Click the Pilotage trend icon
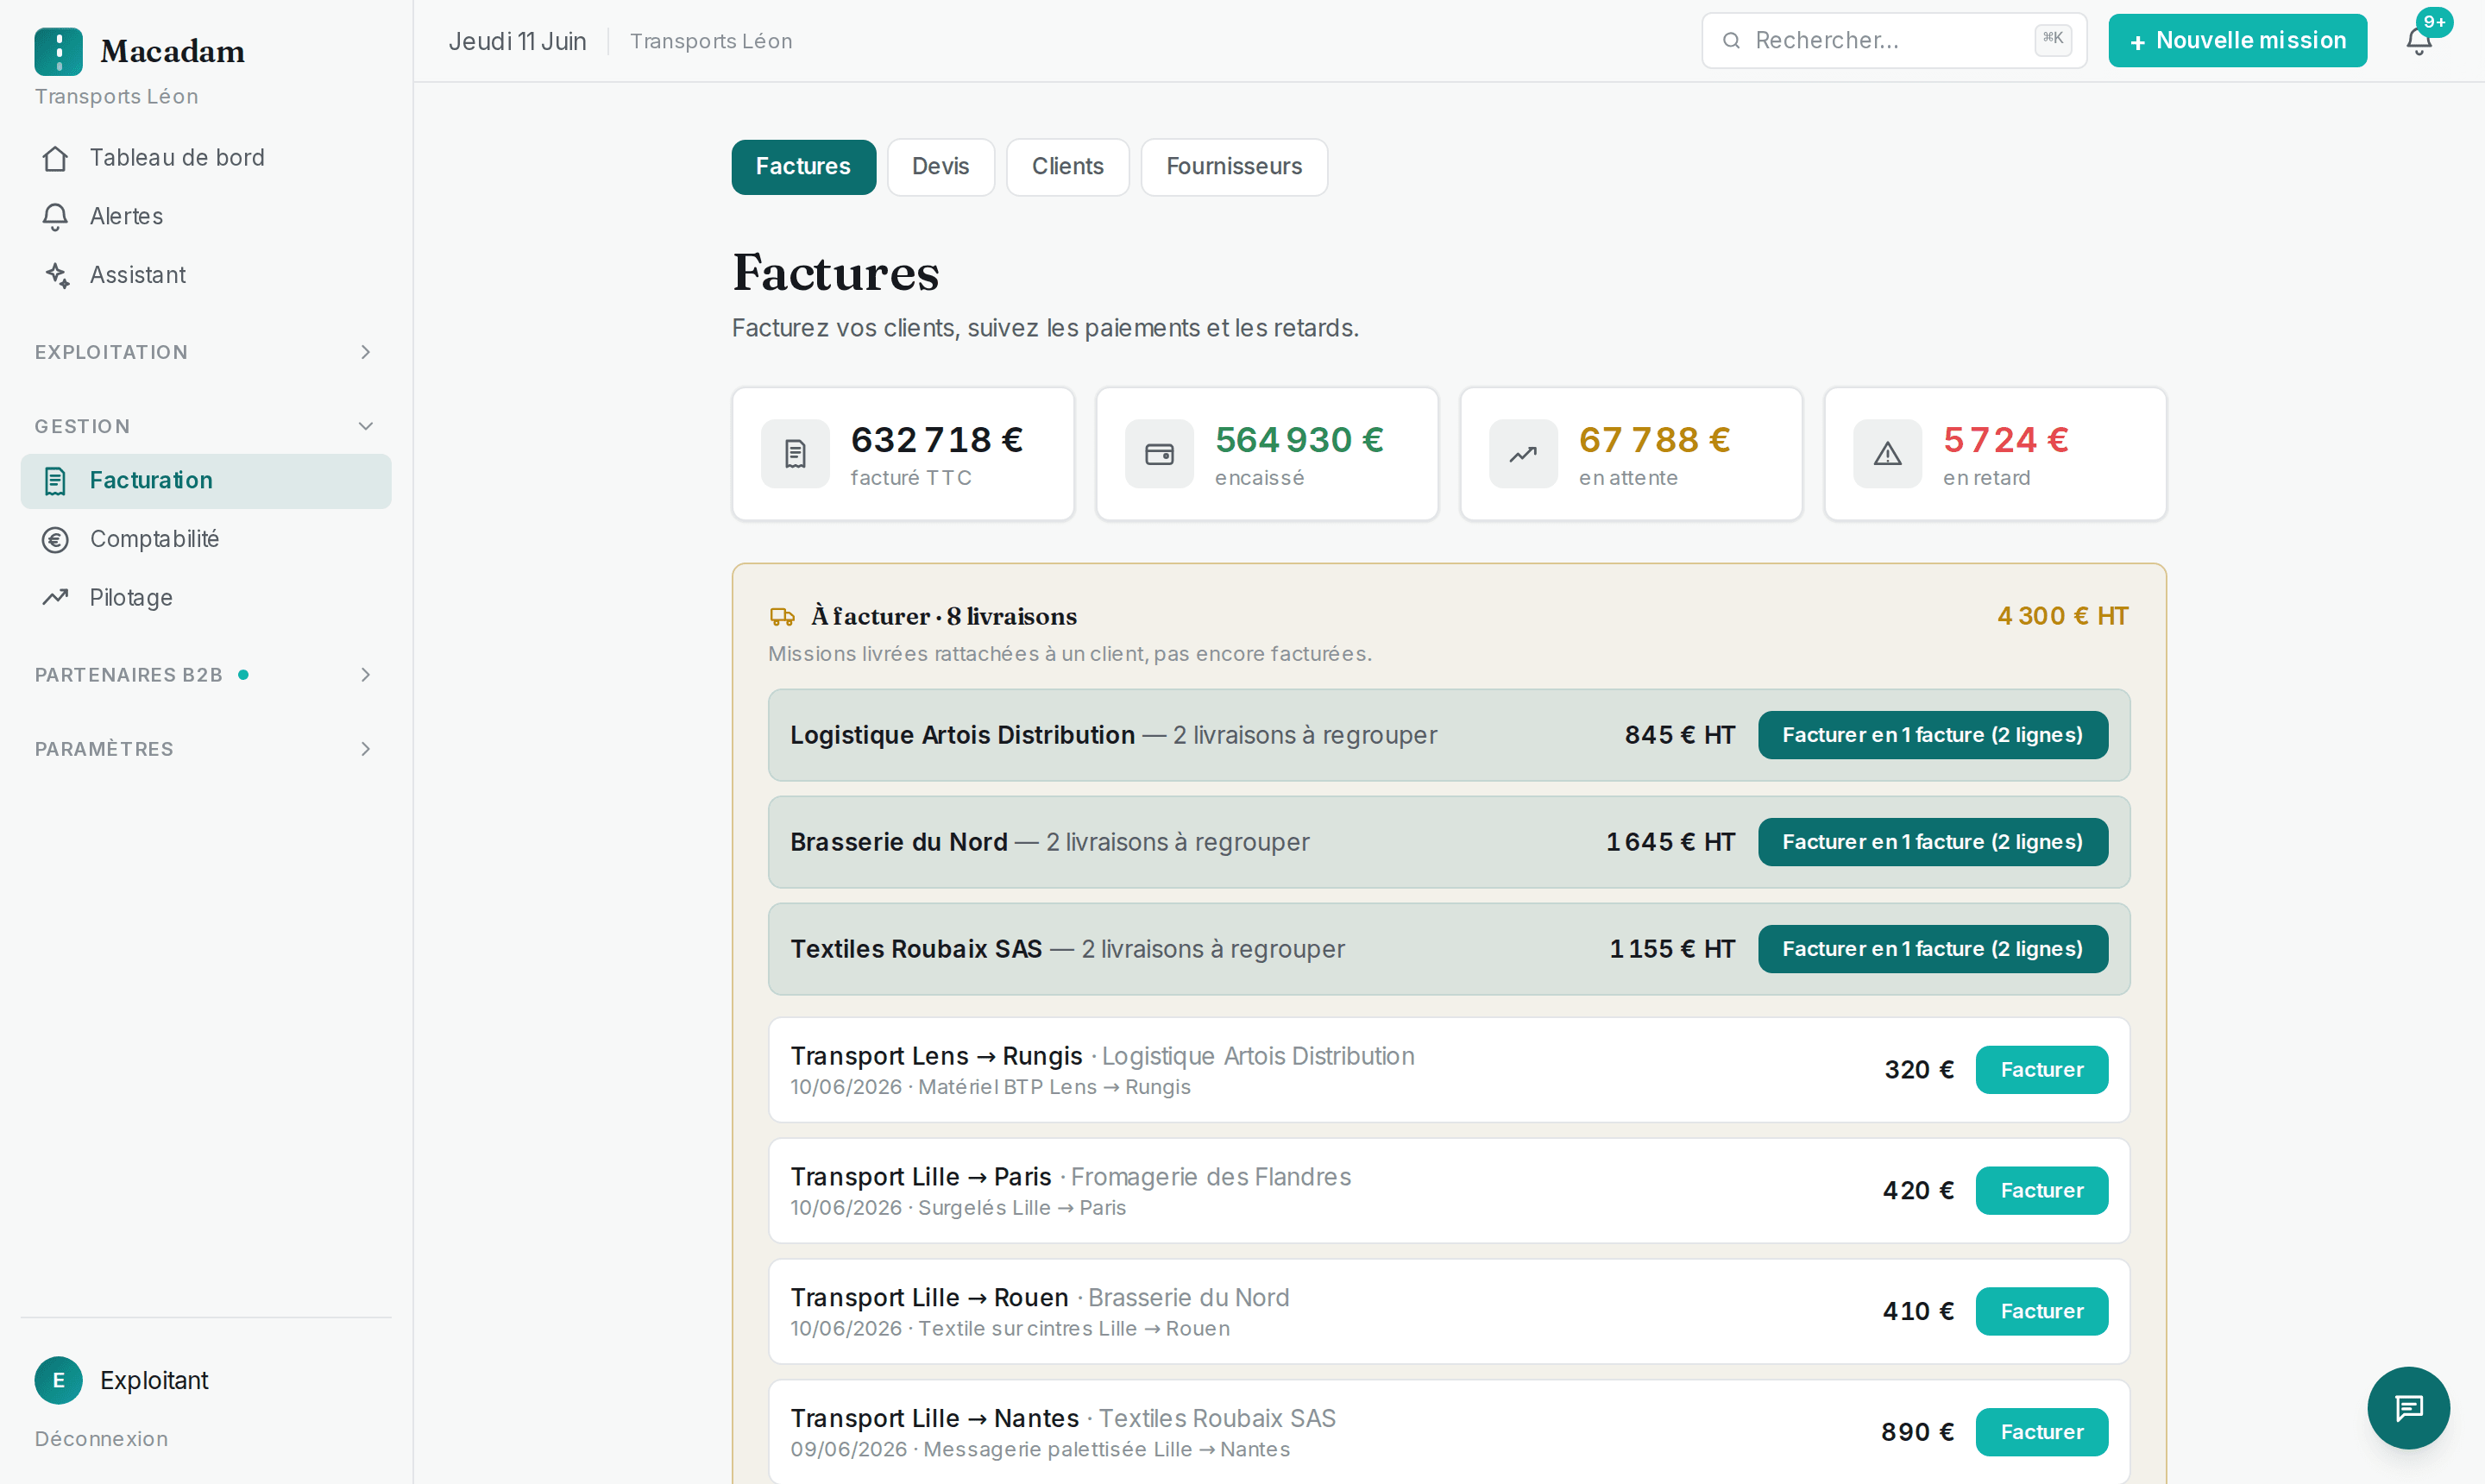Image resolution: width=2485 pixels, height=1484 pixels. [x=56, y=598]
